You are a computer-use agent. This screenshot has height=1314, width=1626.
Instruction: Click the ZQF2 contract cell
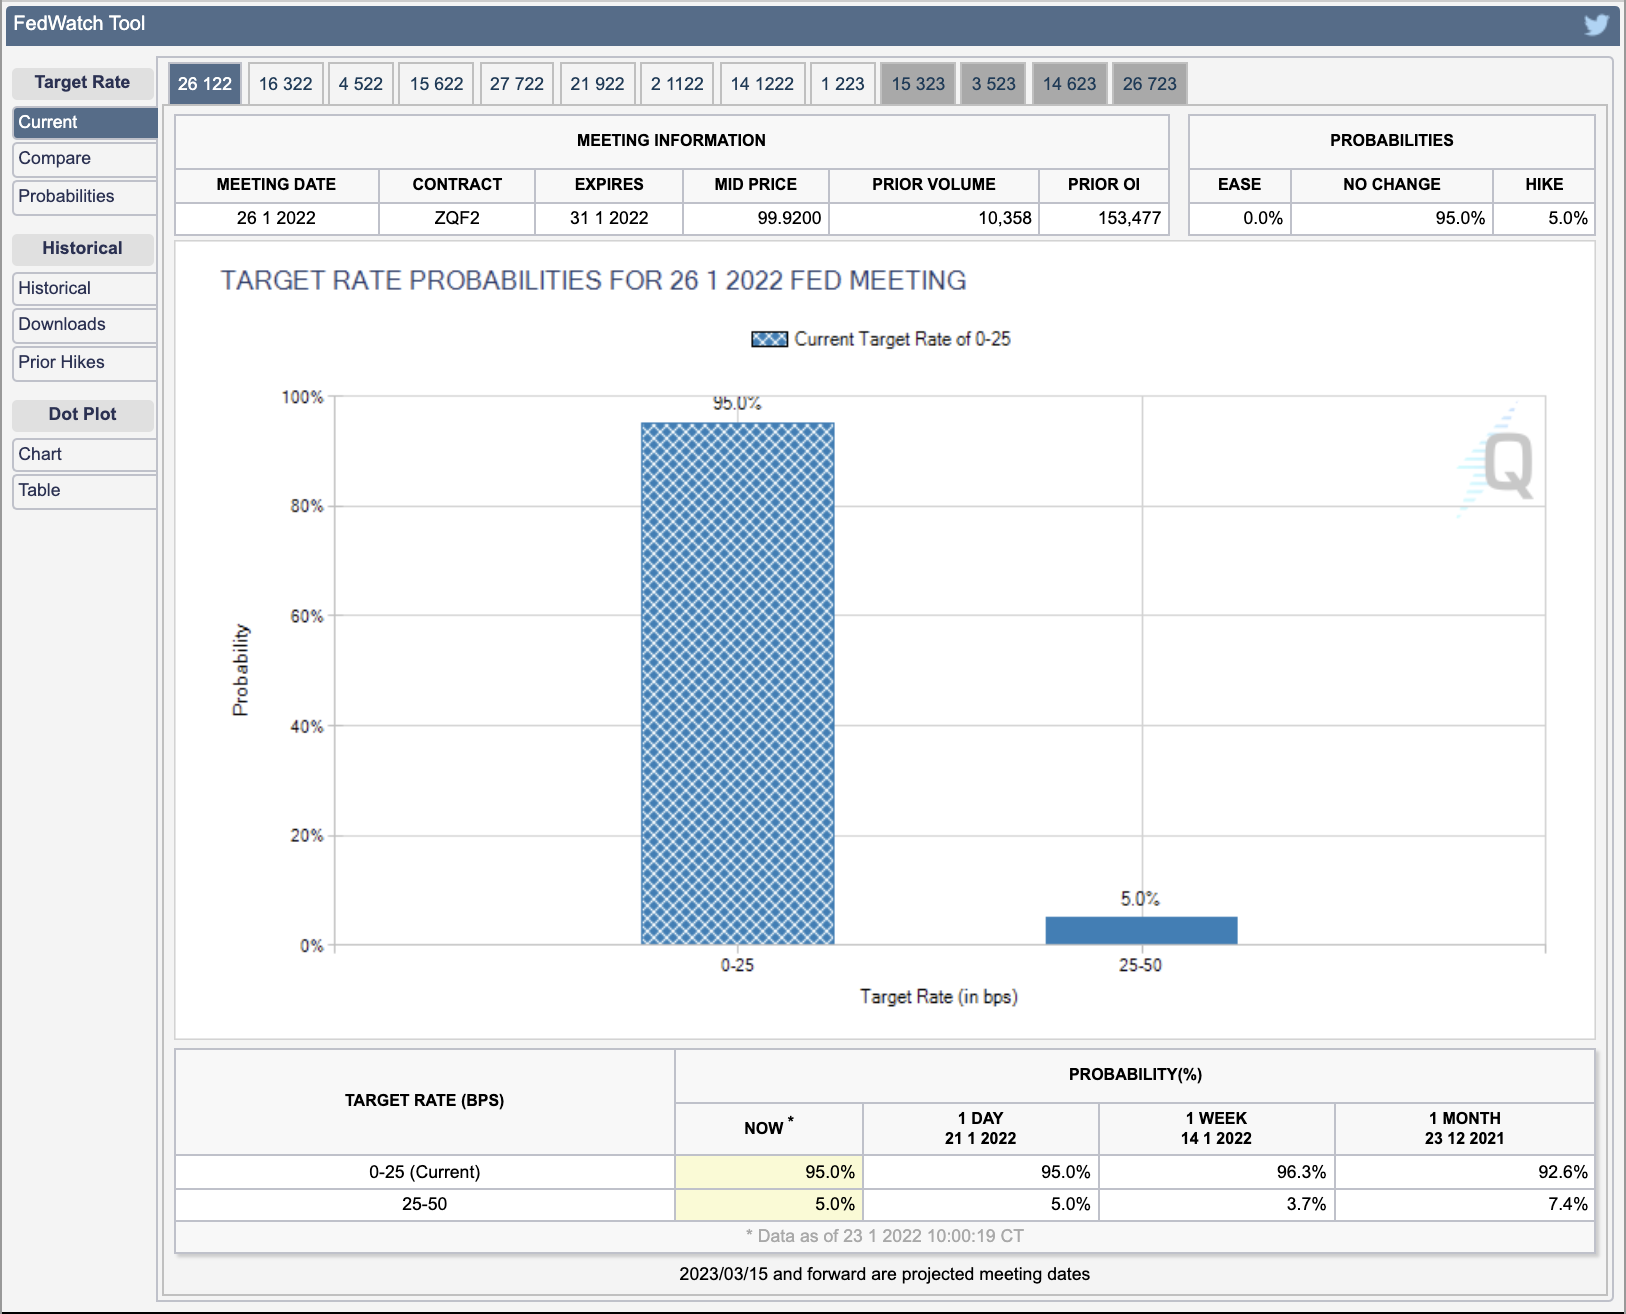457,218
